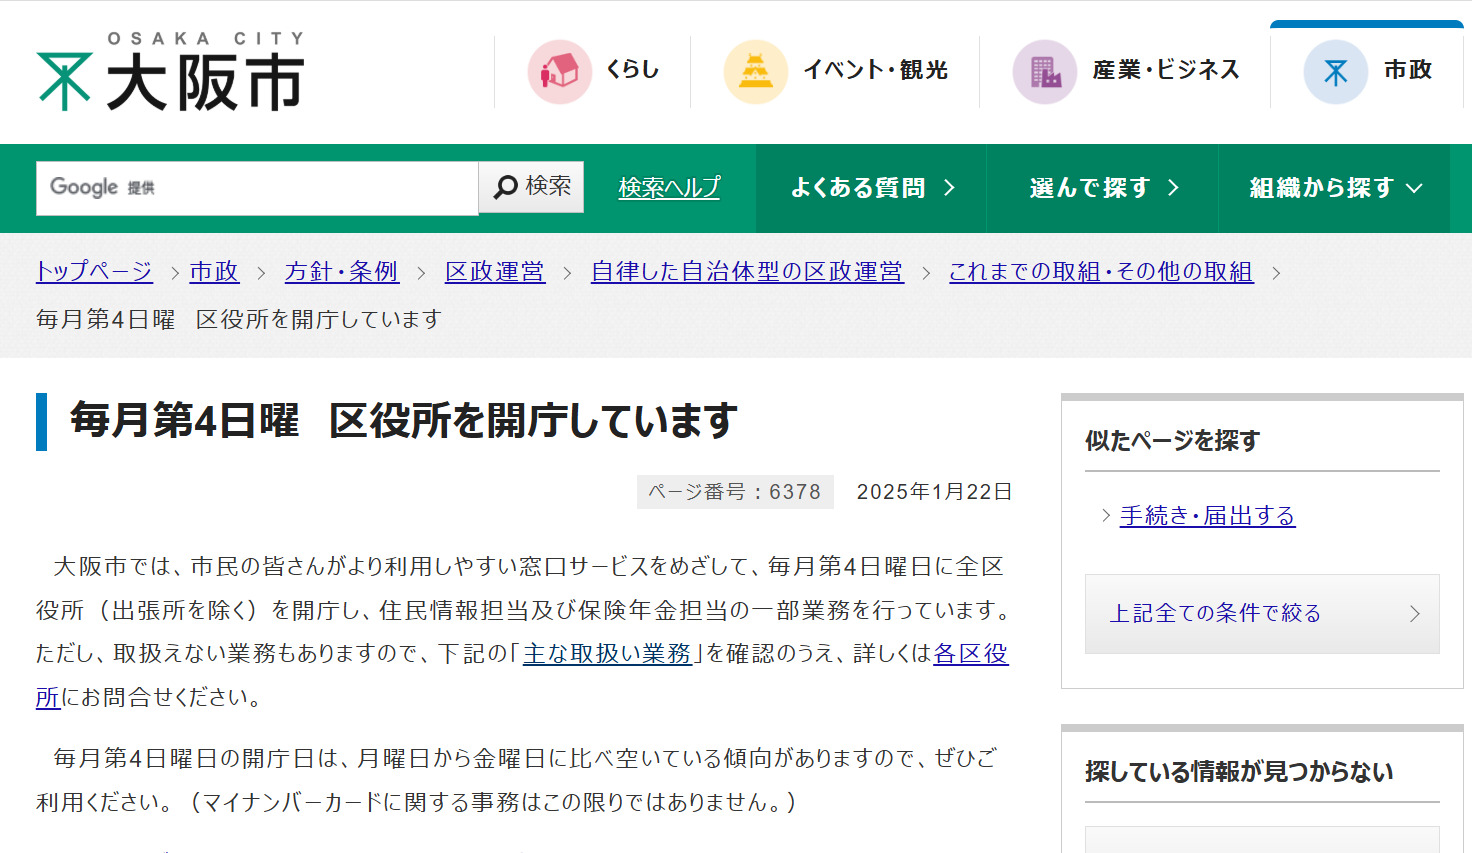Image resolution: width=1472 pixels, height=853 pixels.
Task: Open the イベント・観光 tab label
Action: pos(875,70)
